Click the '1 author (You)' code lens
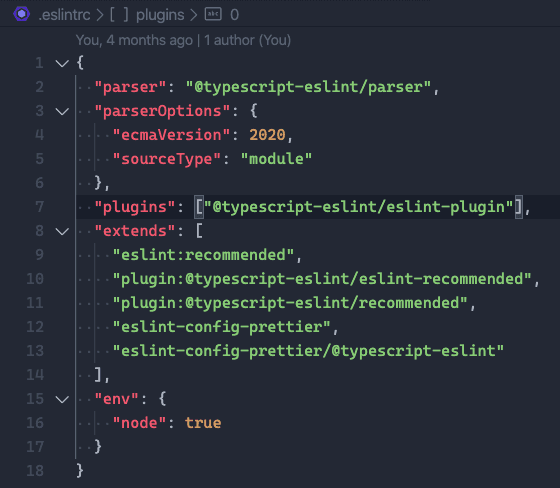The height and width of the screenshot is (488, 560). (247, 40)
